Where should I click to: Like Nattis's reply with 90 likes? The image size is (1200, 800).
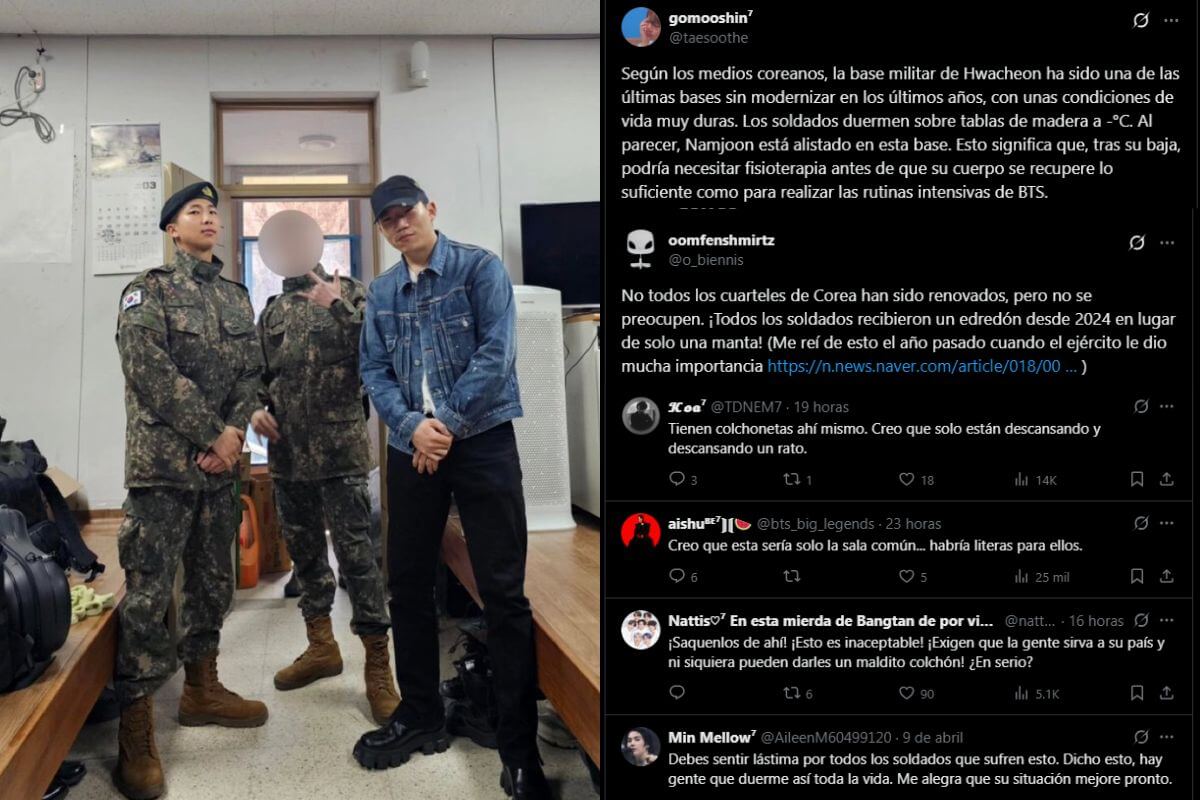click(x=906, y=692)
